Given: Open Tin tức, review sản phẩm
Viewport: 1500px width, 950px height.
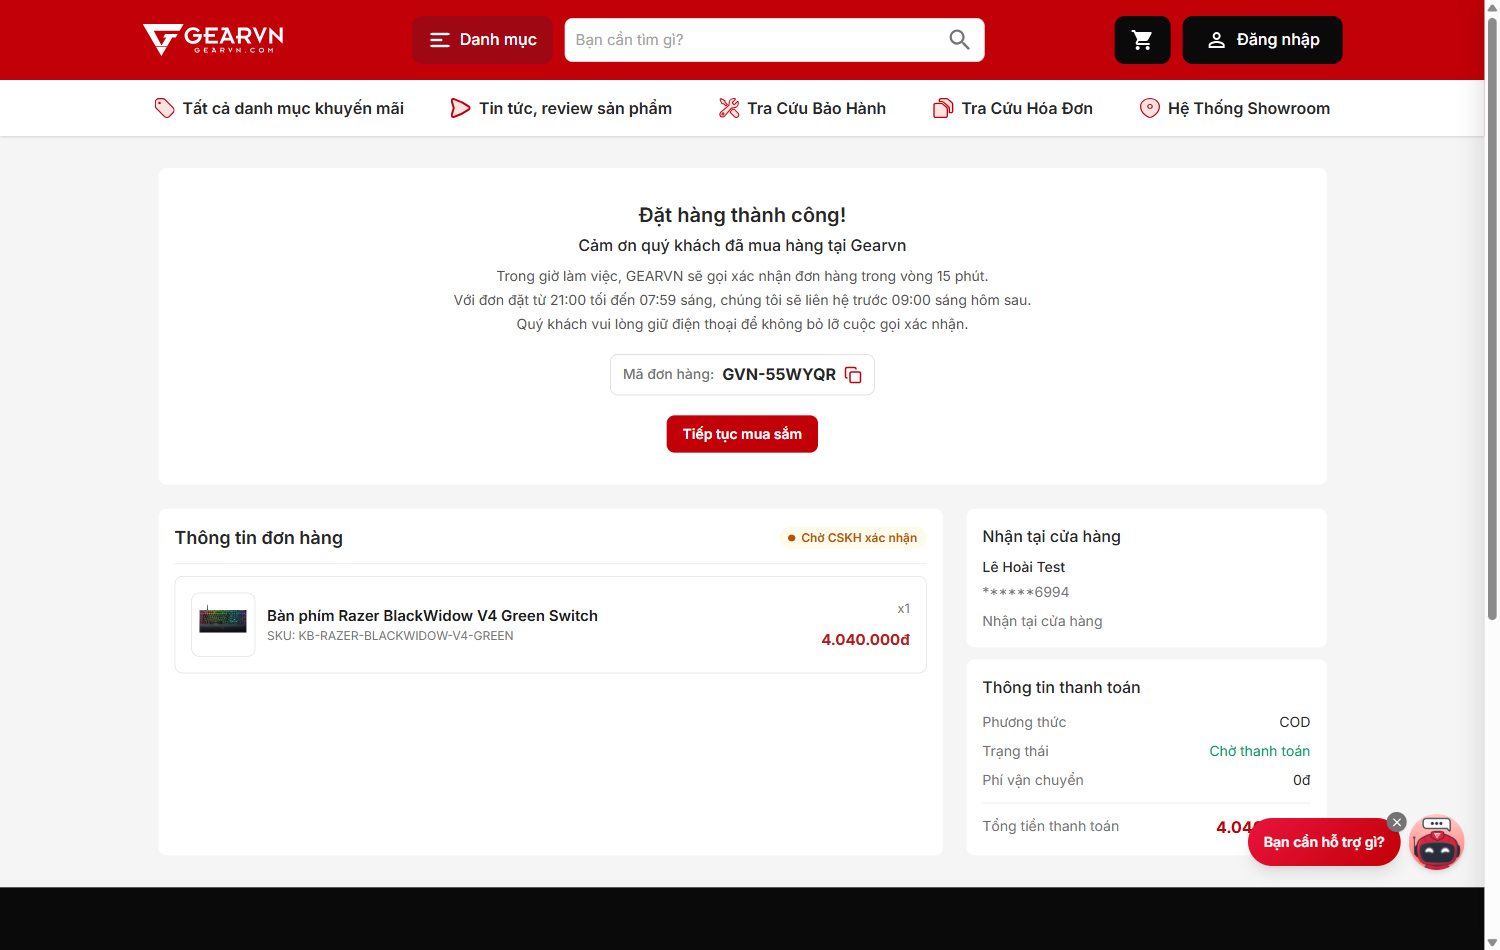Looking at the screenshot, I should (x=561, y=108).
